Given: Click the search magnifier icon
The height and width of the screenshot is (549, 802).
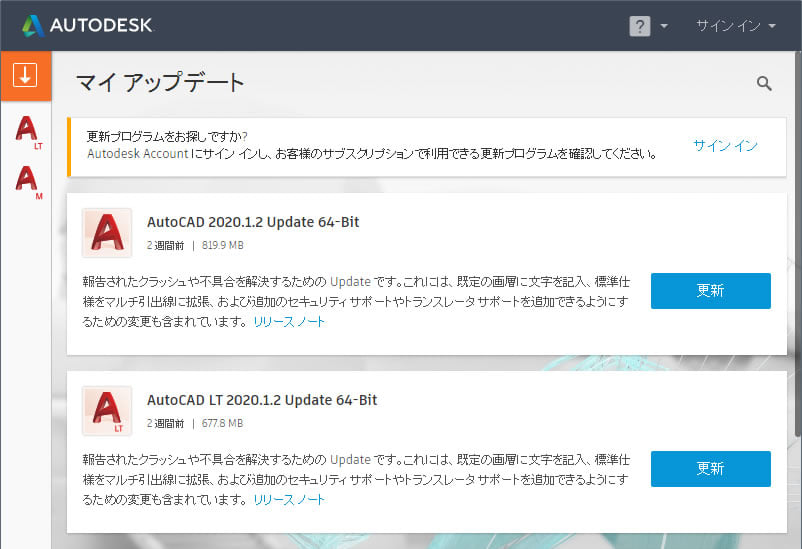Looking at the screenshot, I should 764,83.
